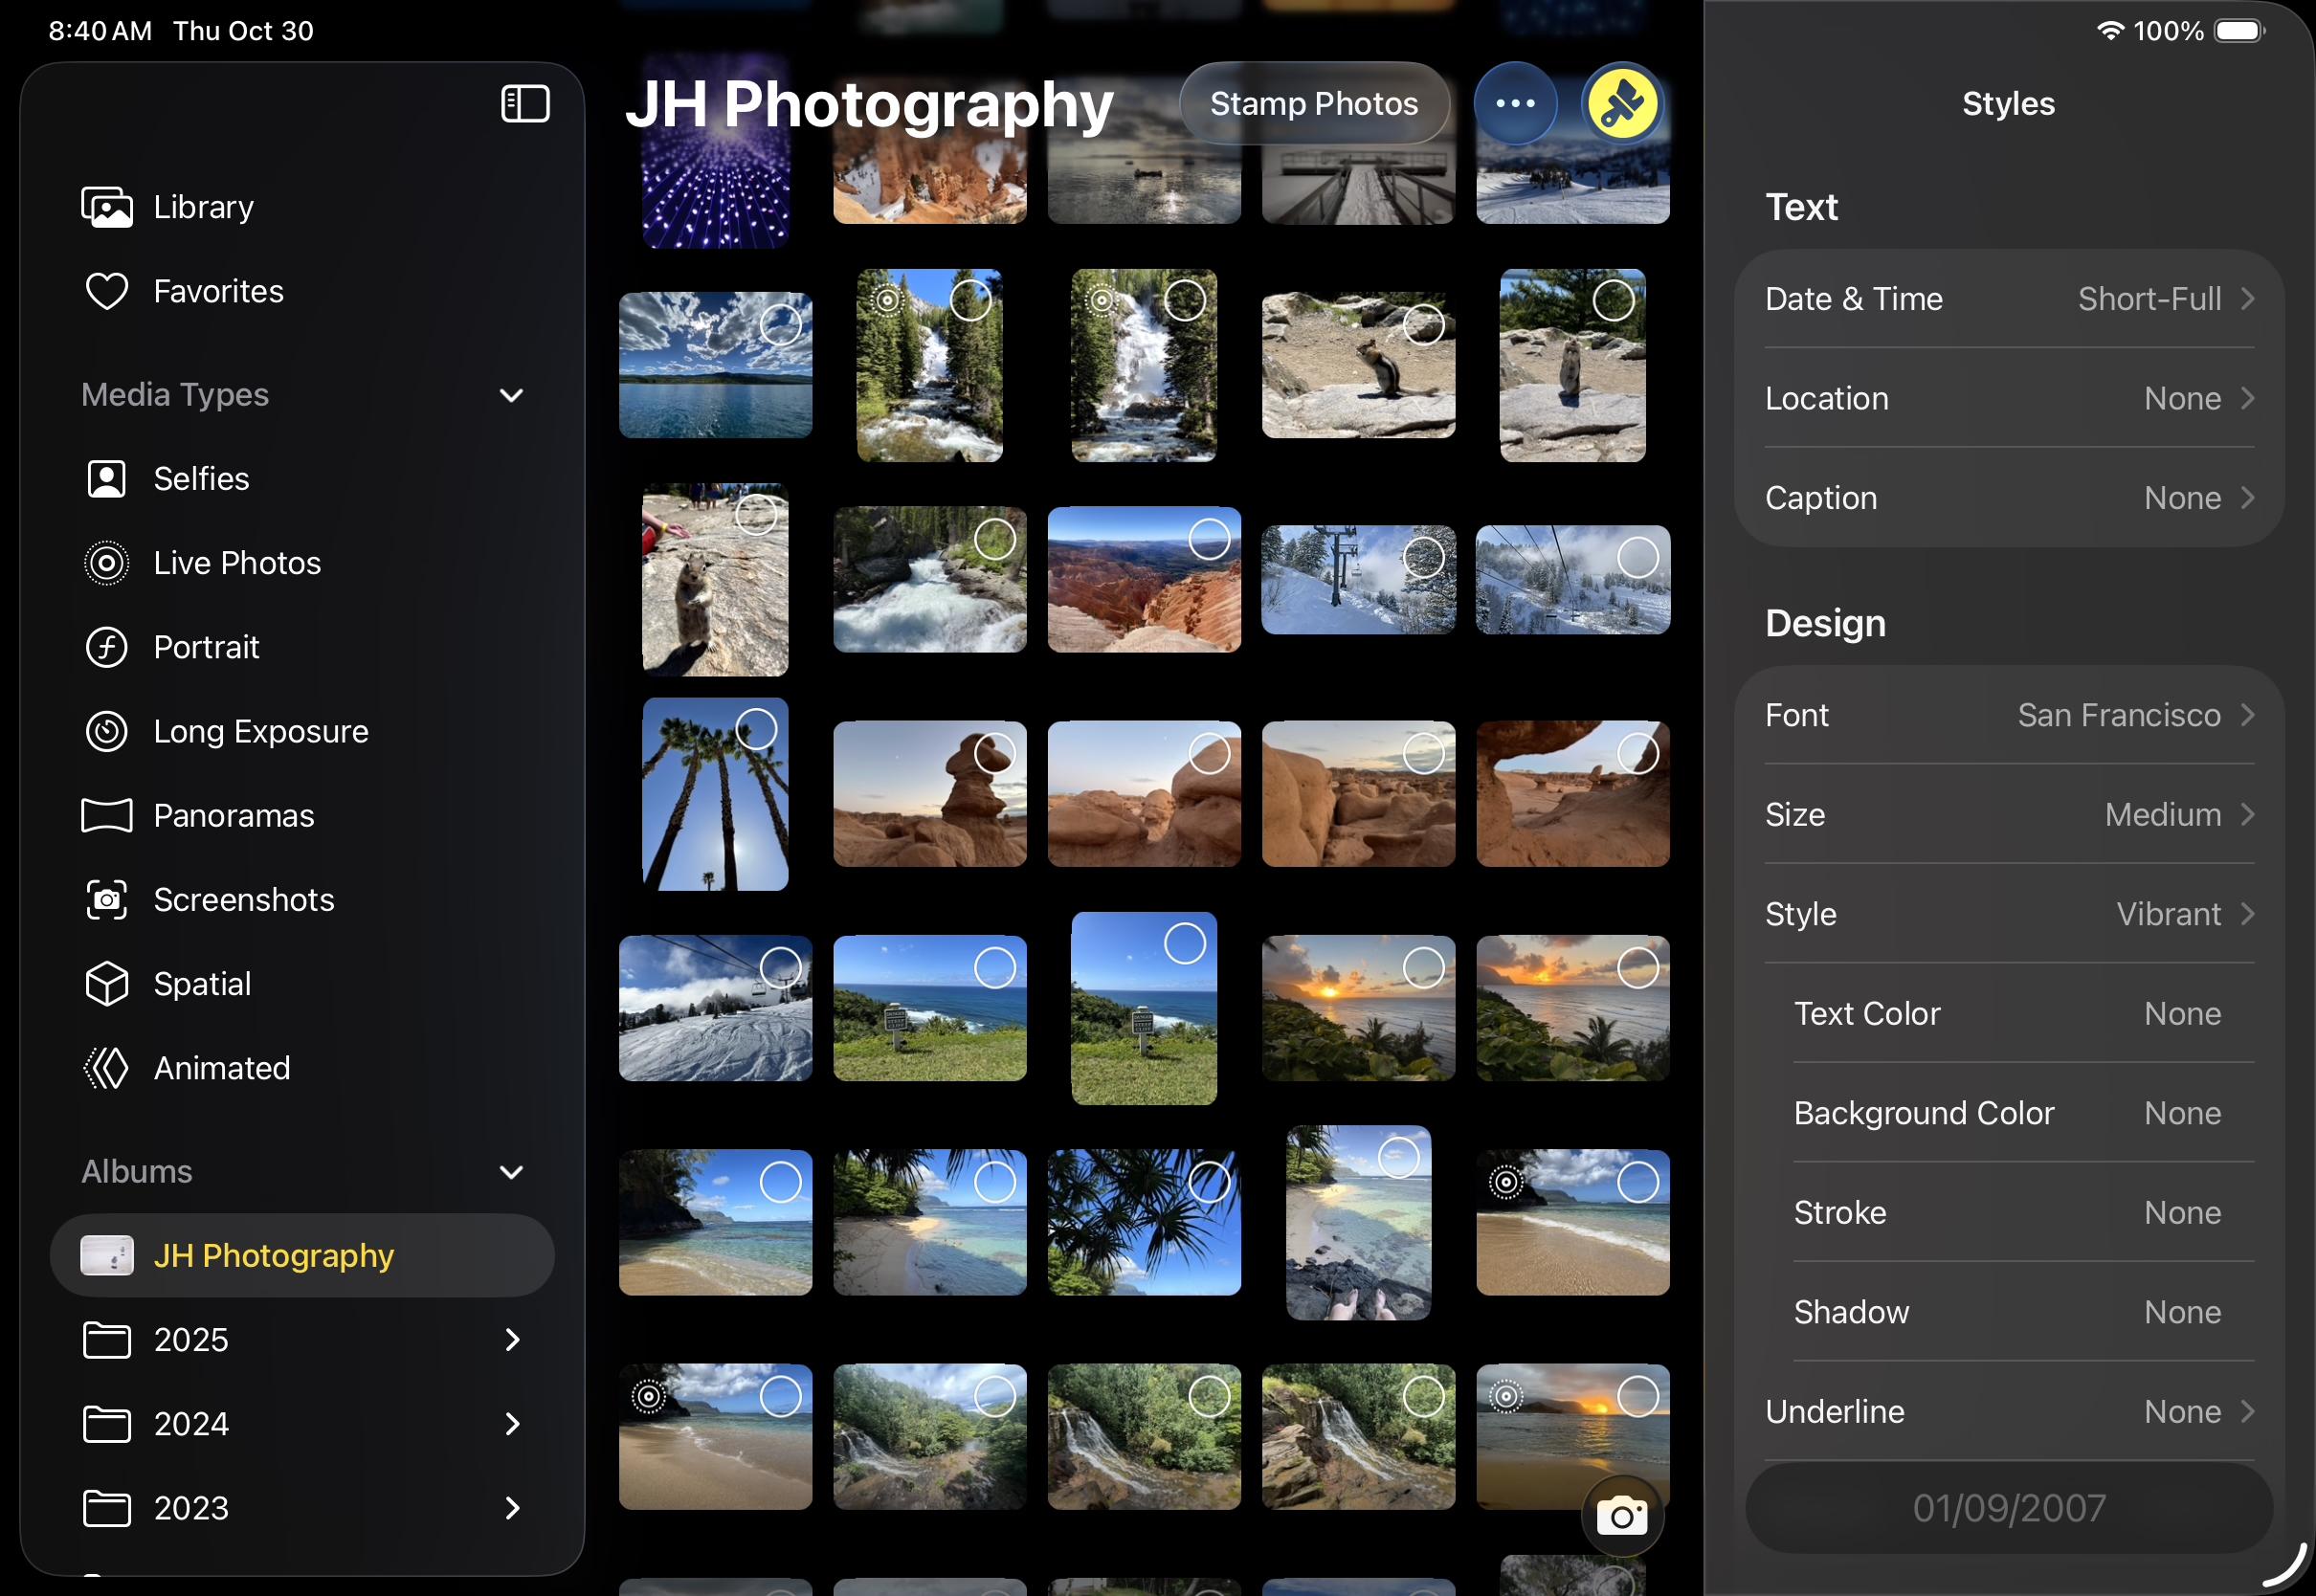The height and width of the screenshot is (1596, 2316).
Task: Tap the 01/09/2007 preview field
Action: pos(2008,1508)
